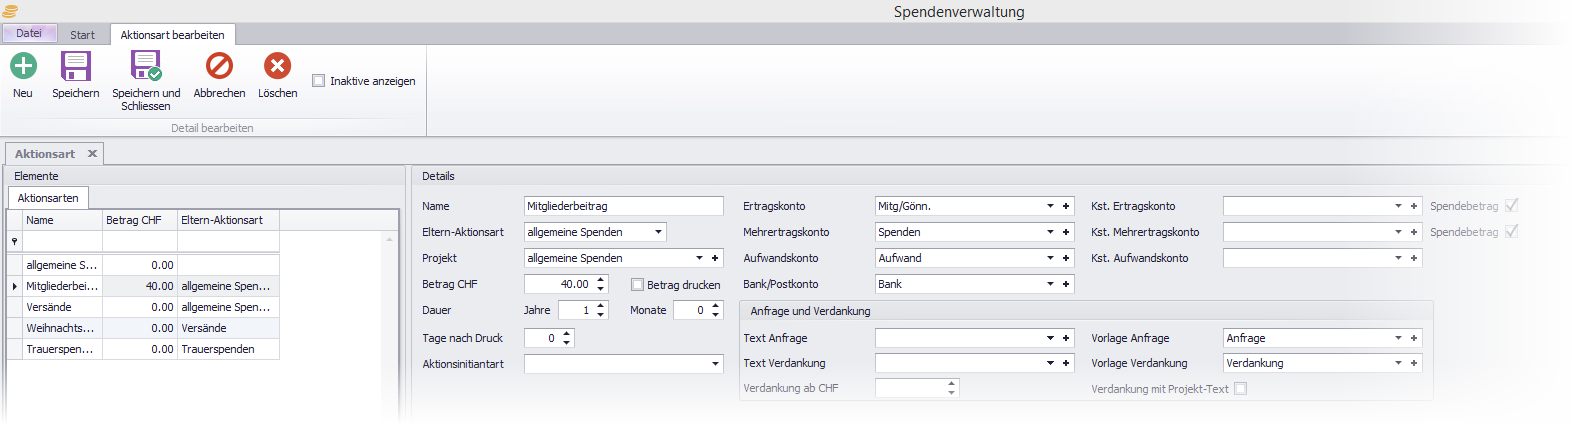
Task: Click the red Löschen icon
Action: click(277, 67)
